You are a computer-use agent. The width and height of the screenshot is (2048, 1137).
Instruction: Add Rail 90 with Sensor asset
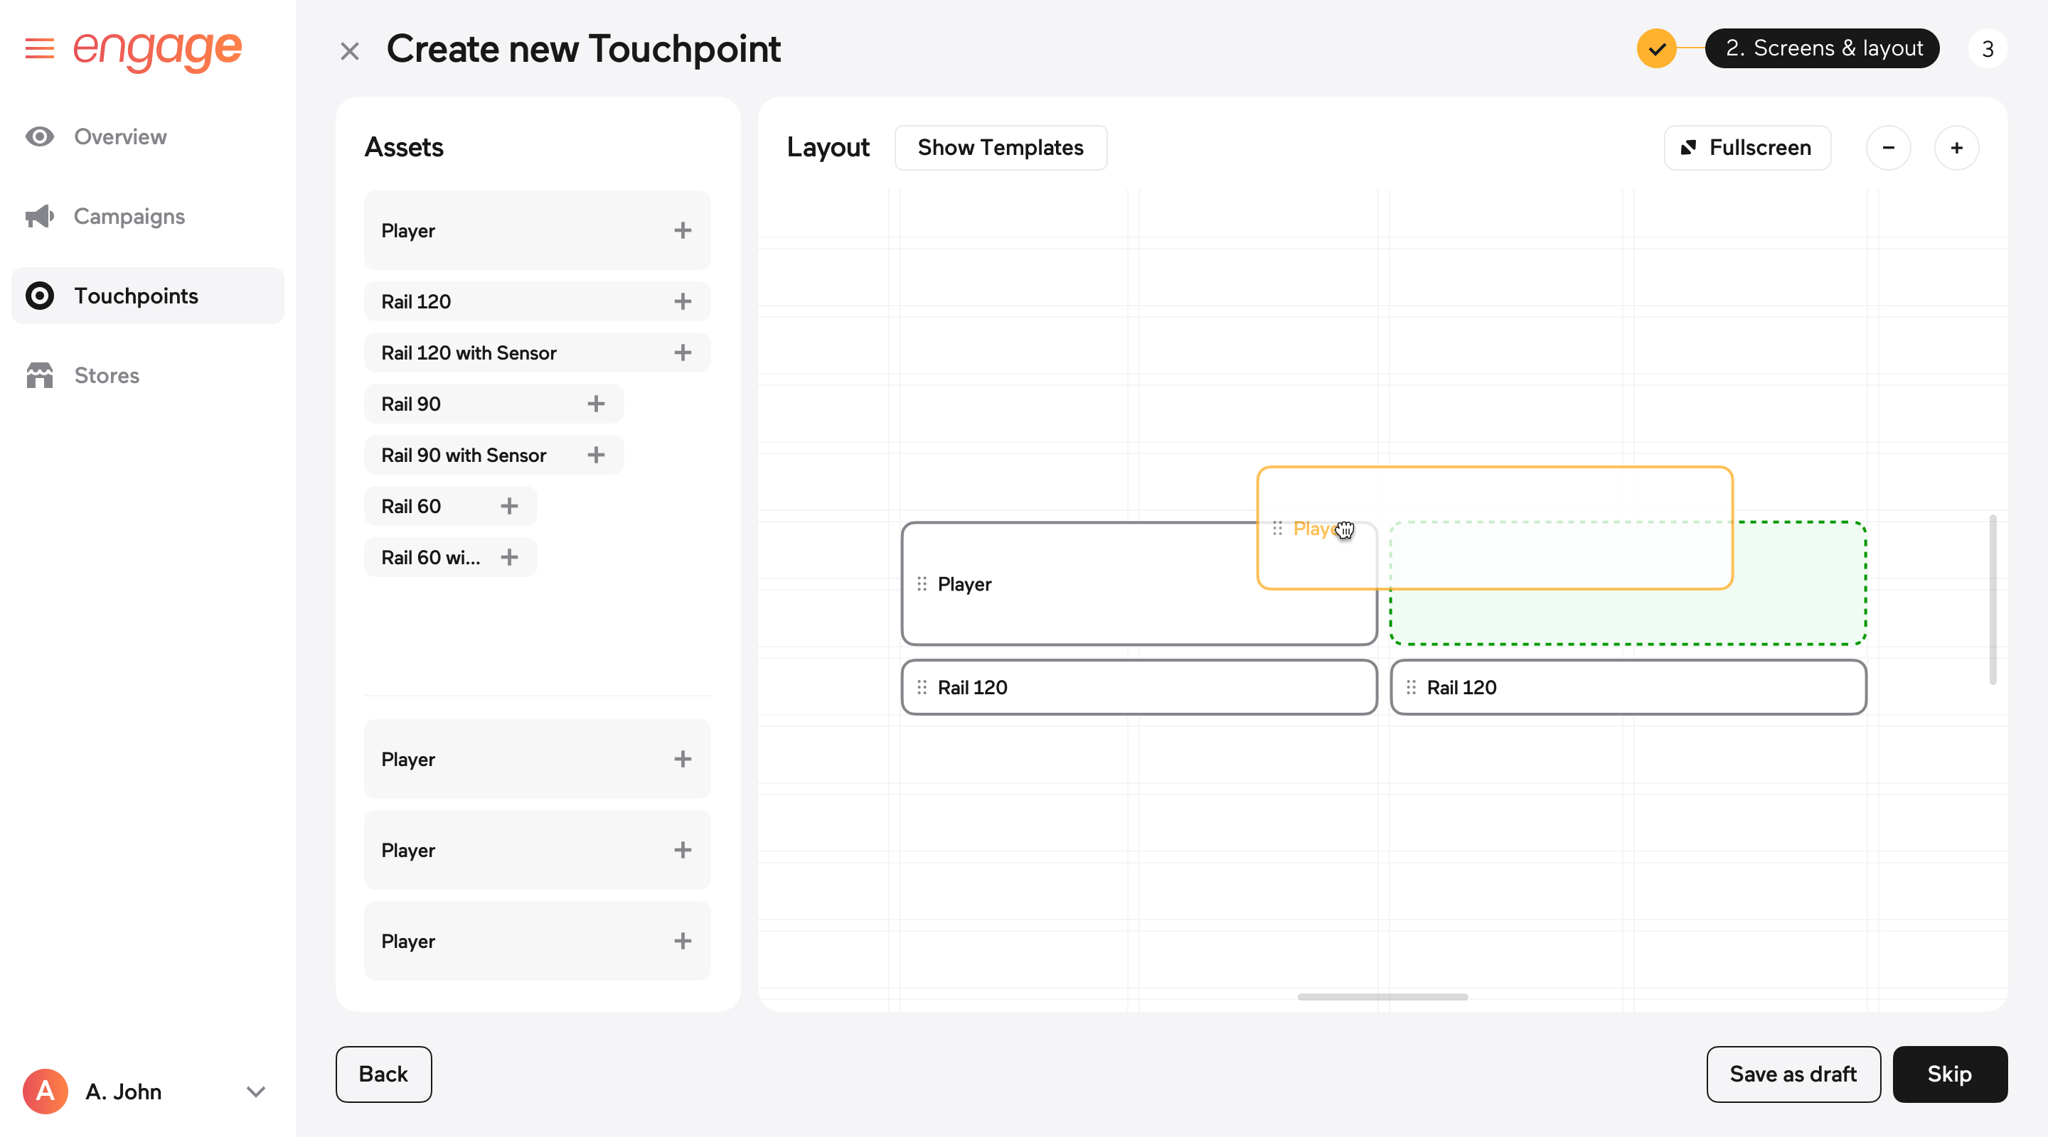[x=596, y=455]
